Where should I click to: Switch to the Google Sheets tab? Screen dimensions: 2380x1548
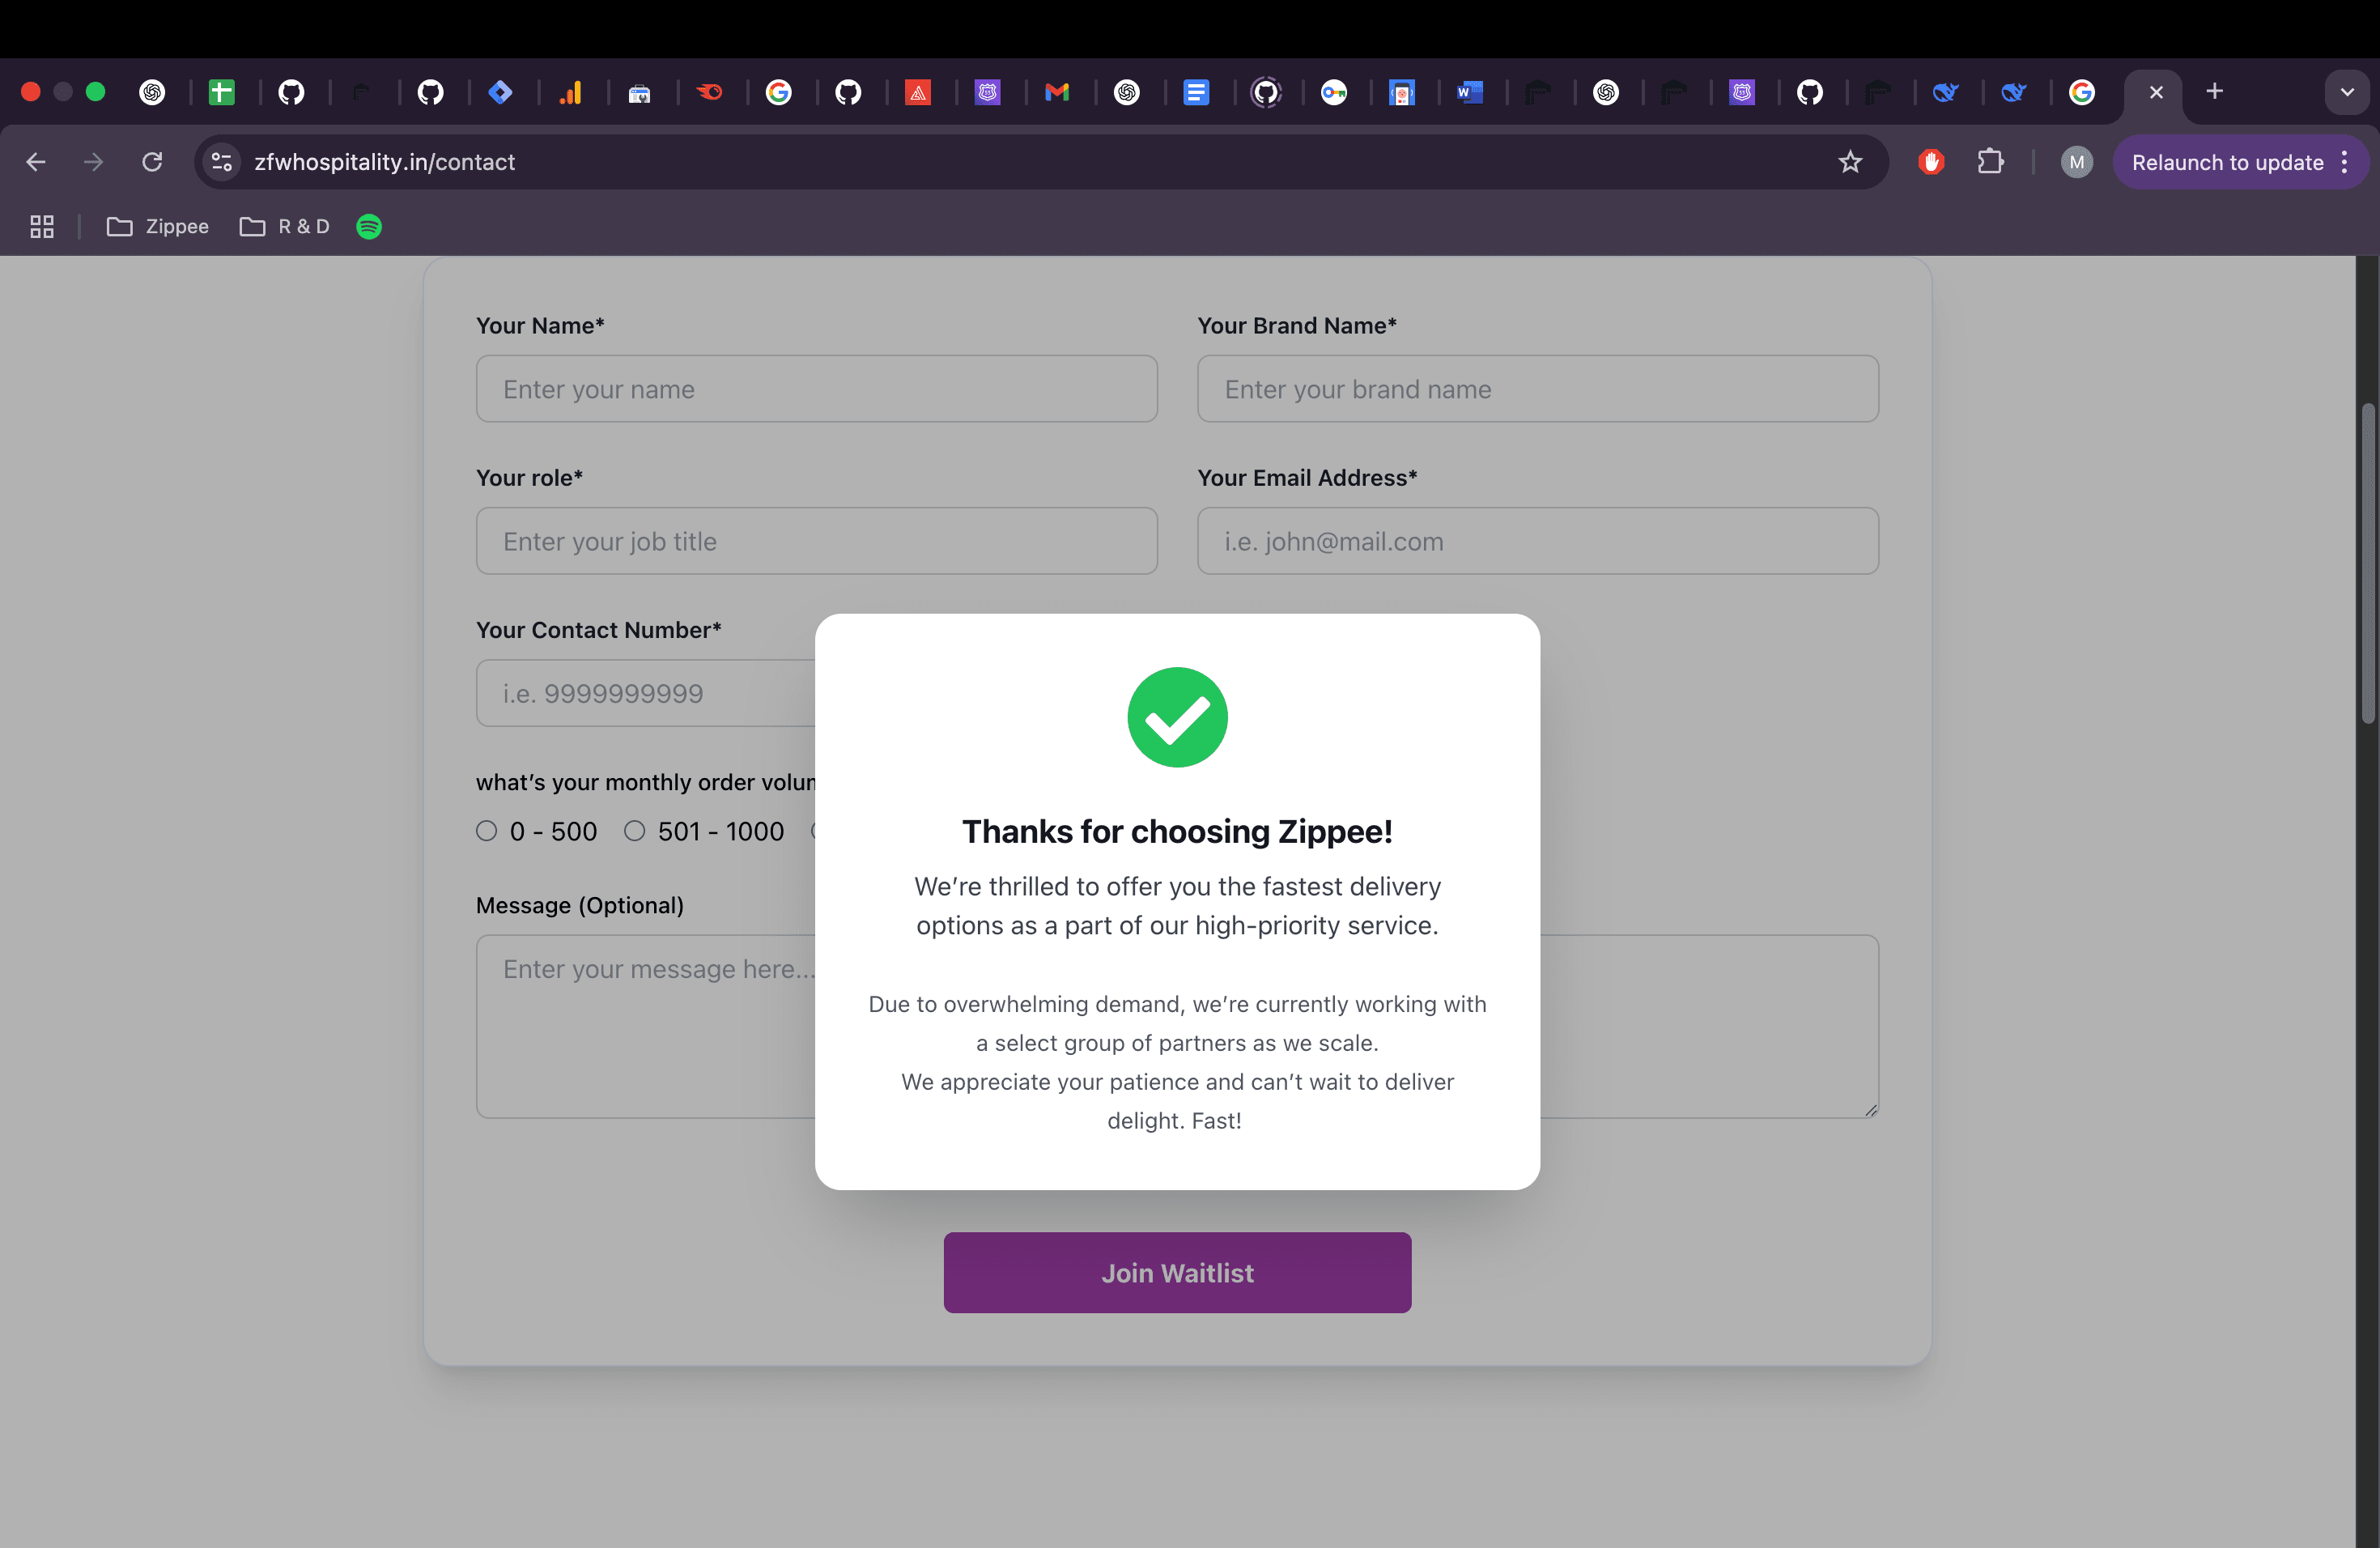(221, 92)
